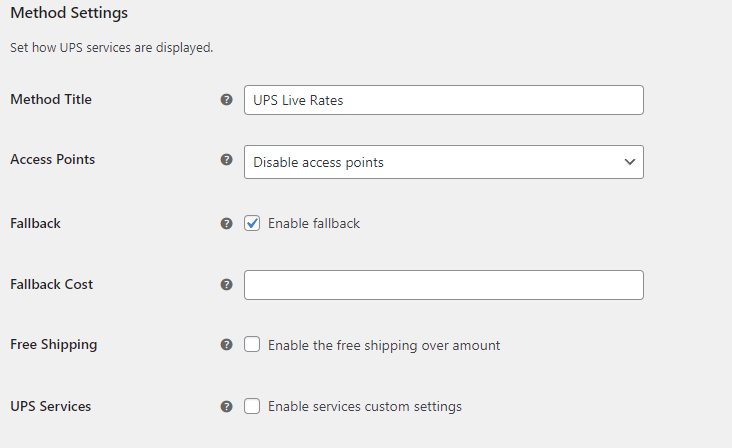Focus the empty Fallback Cost input
The image size is (732, 448).
pos(443,285)
